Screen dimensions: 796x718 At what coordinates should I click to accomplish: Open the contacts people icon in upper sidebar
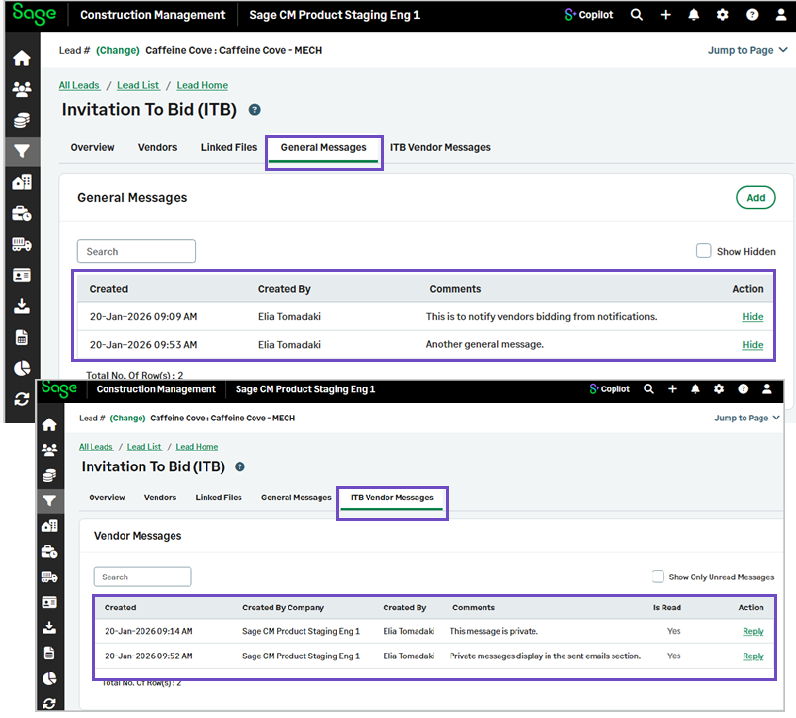pyautogui.click(x=21, y=89)
